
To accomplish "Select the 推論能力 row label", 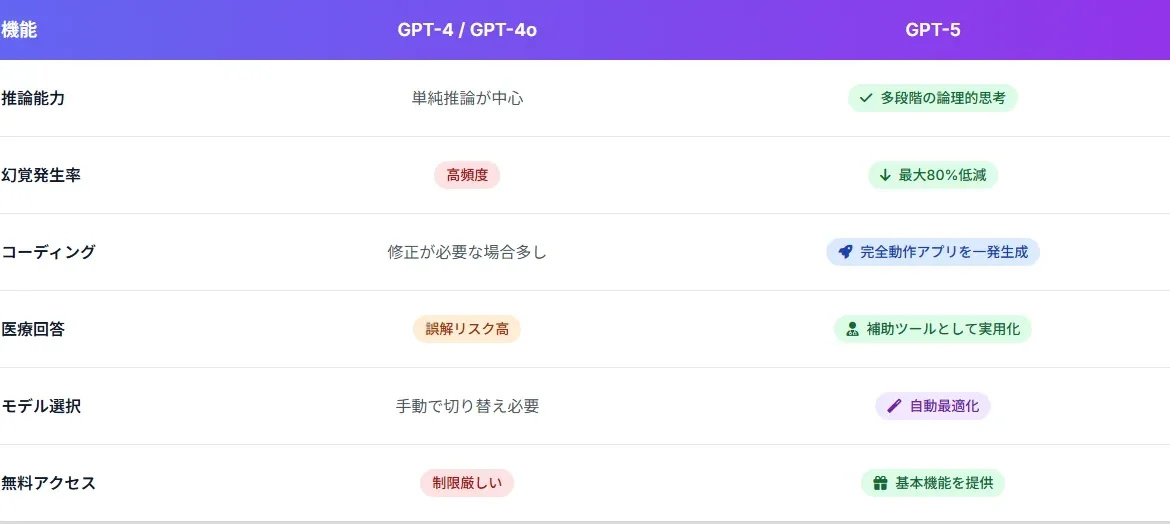I will [34, 98].
